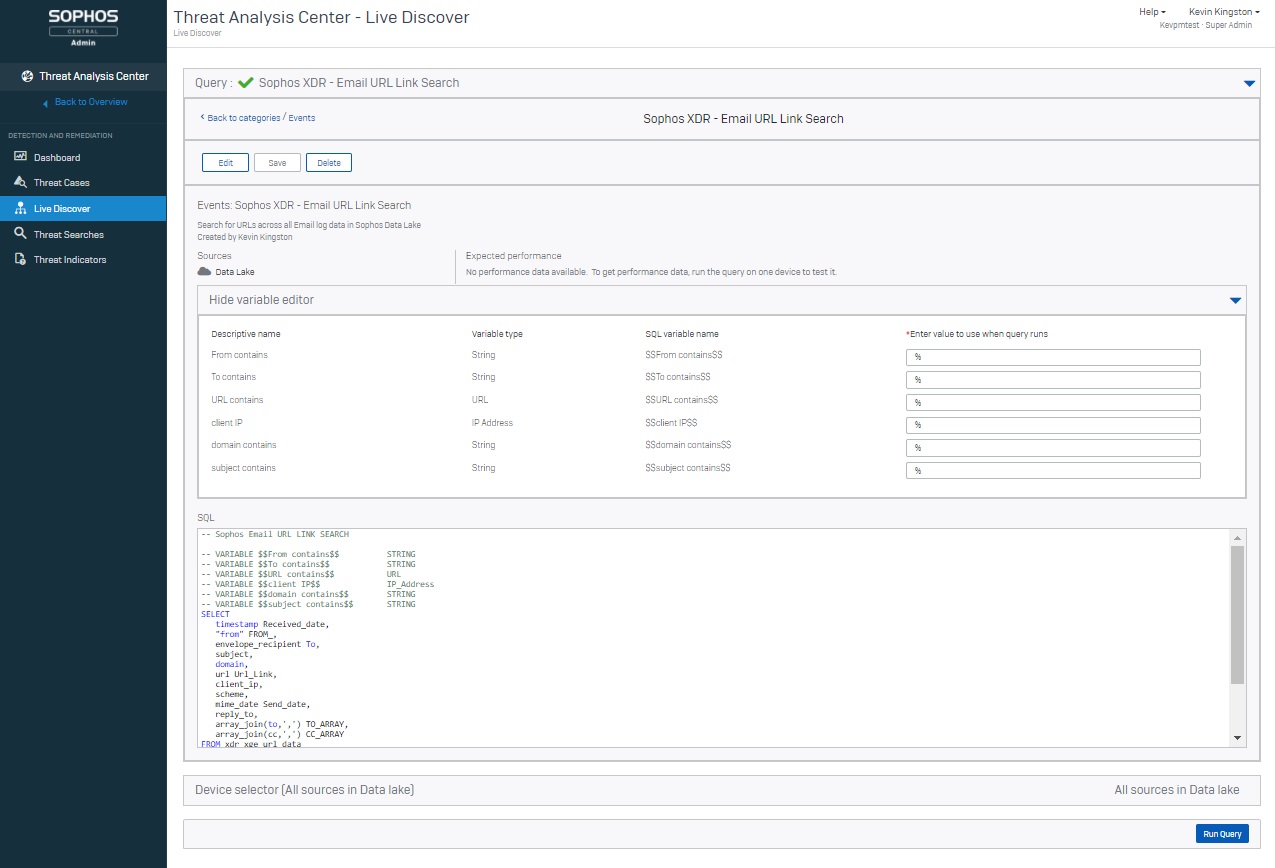Image resolution: width=1275 pixels, height=868 pixels.
Task: Click the Threat Searches magnifier icon
Action: (x=20, y=234)
